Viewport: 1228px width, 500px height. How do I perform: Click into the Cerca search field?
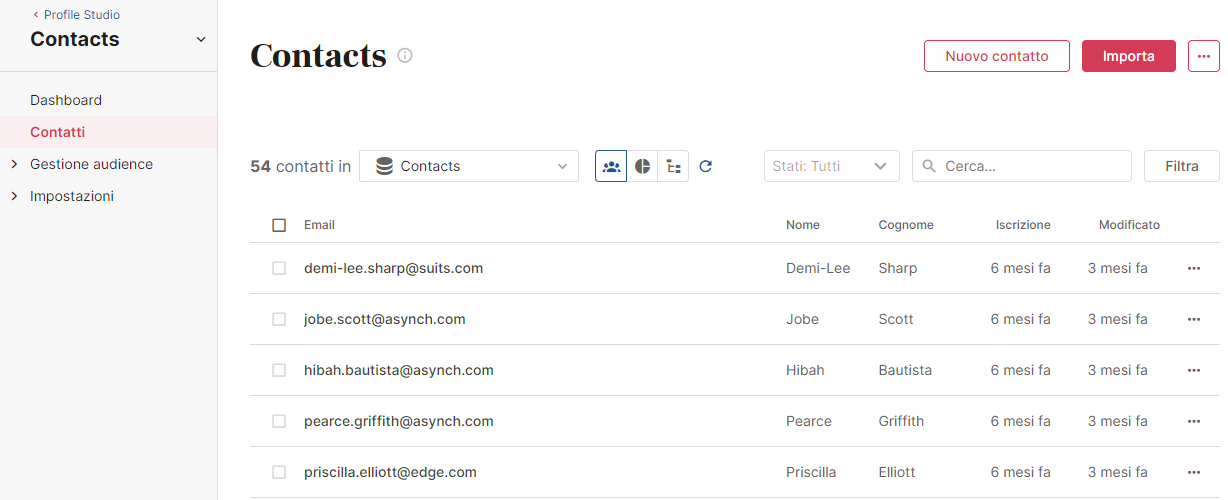[x=1022, y=166]
